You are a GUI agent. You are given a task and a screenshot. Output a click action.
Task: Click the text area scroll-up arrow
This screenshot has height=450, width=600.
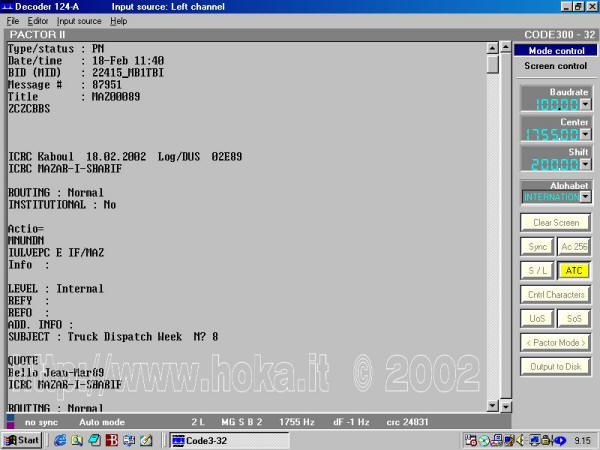(492, 48)
